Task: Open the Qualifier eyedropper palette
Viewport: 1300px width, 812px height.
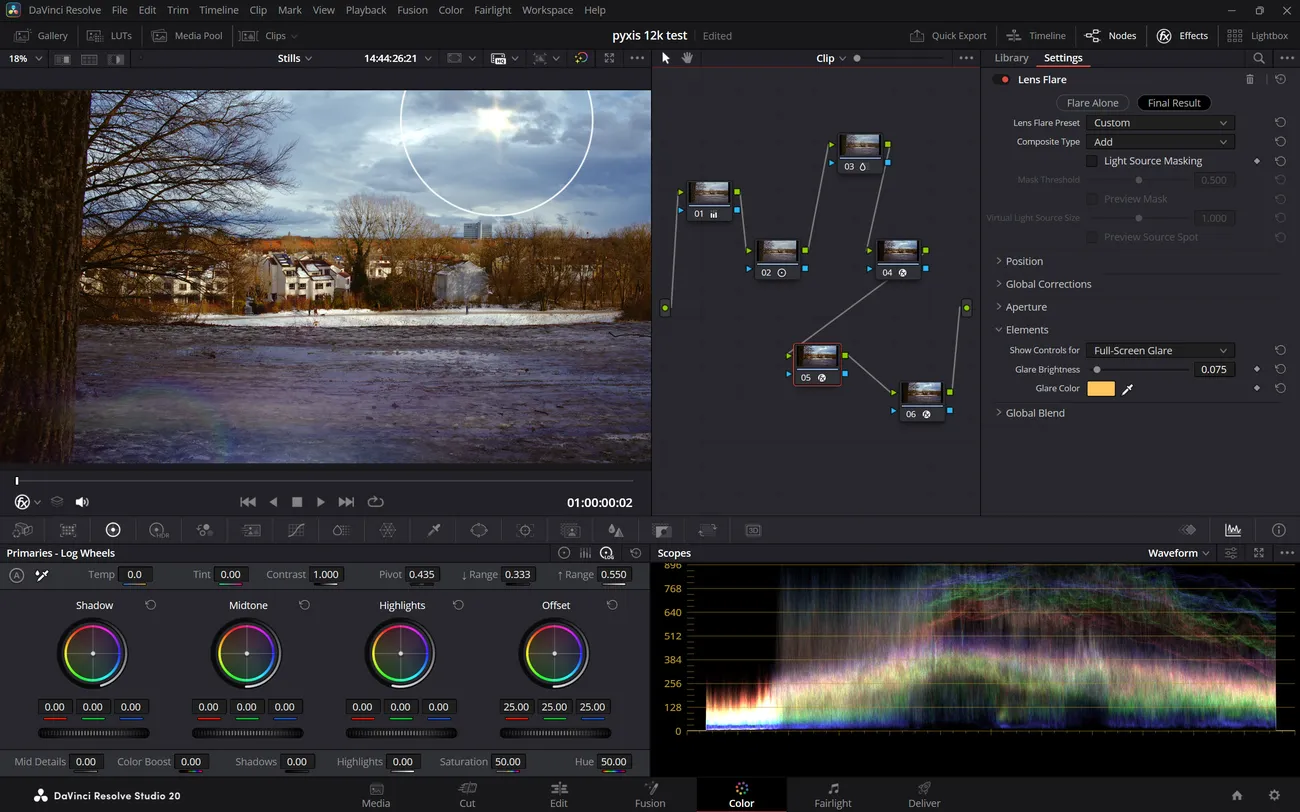Action: pos(434,530)
